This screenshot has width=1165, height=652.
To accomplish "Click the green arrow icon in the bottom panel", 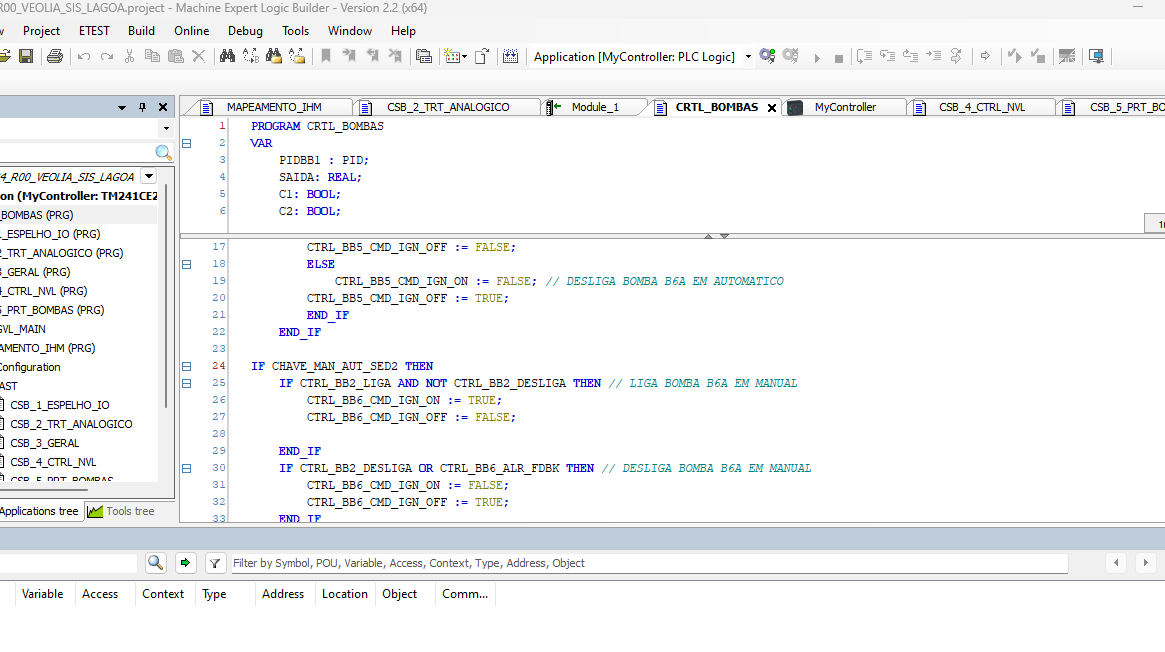I will (x=185, y=563).
